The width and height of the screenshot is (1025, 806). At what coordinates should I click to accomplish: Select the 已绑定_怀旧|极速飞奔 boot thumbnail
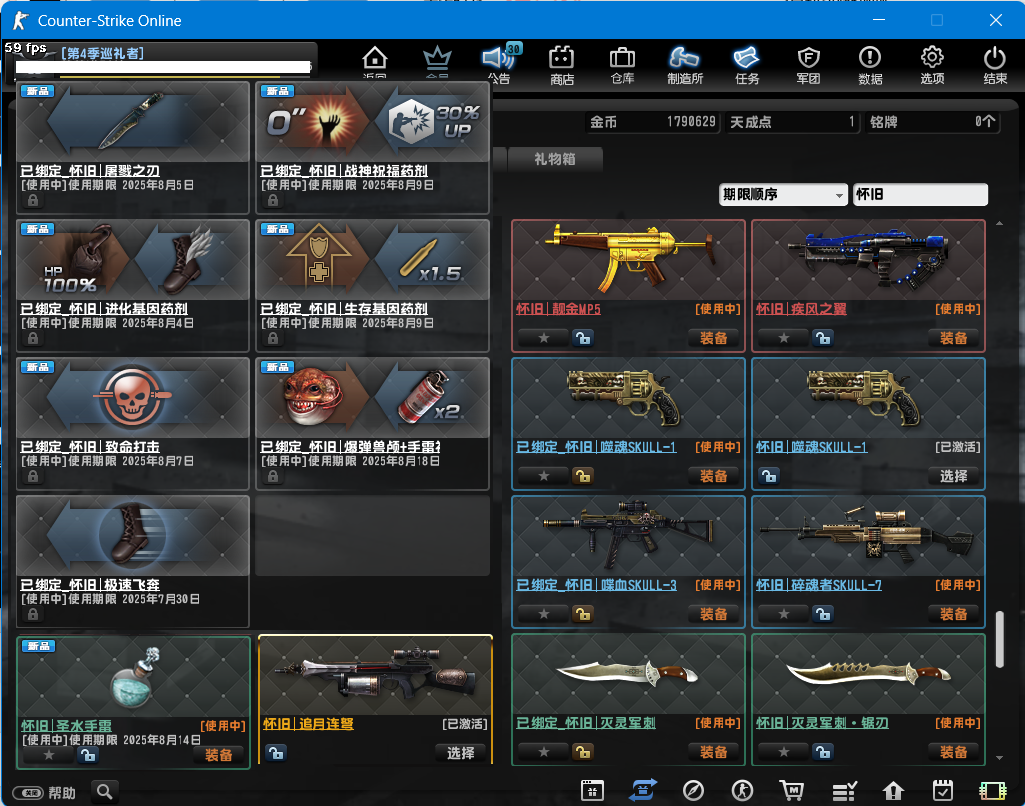click(133, 536)
